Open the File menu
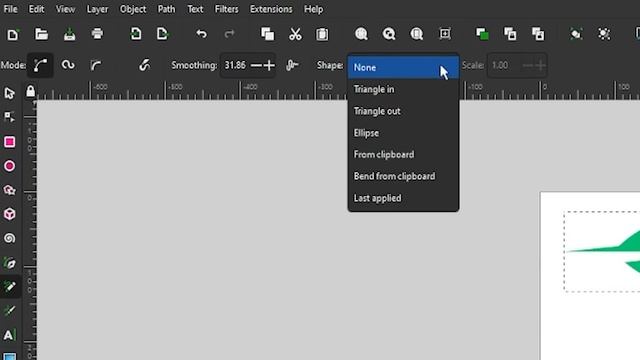Image resolution: width=640 pixels, height=360 pixels. tap(10, 9)
